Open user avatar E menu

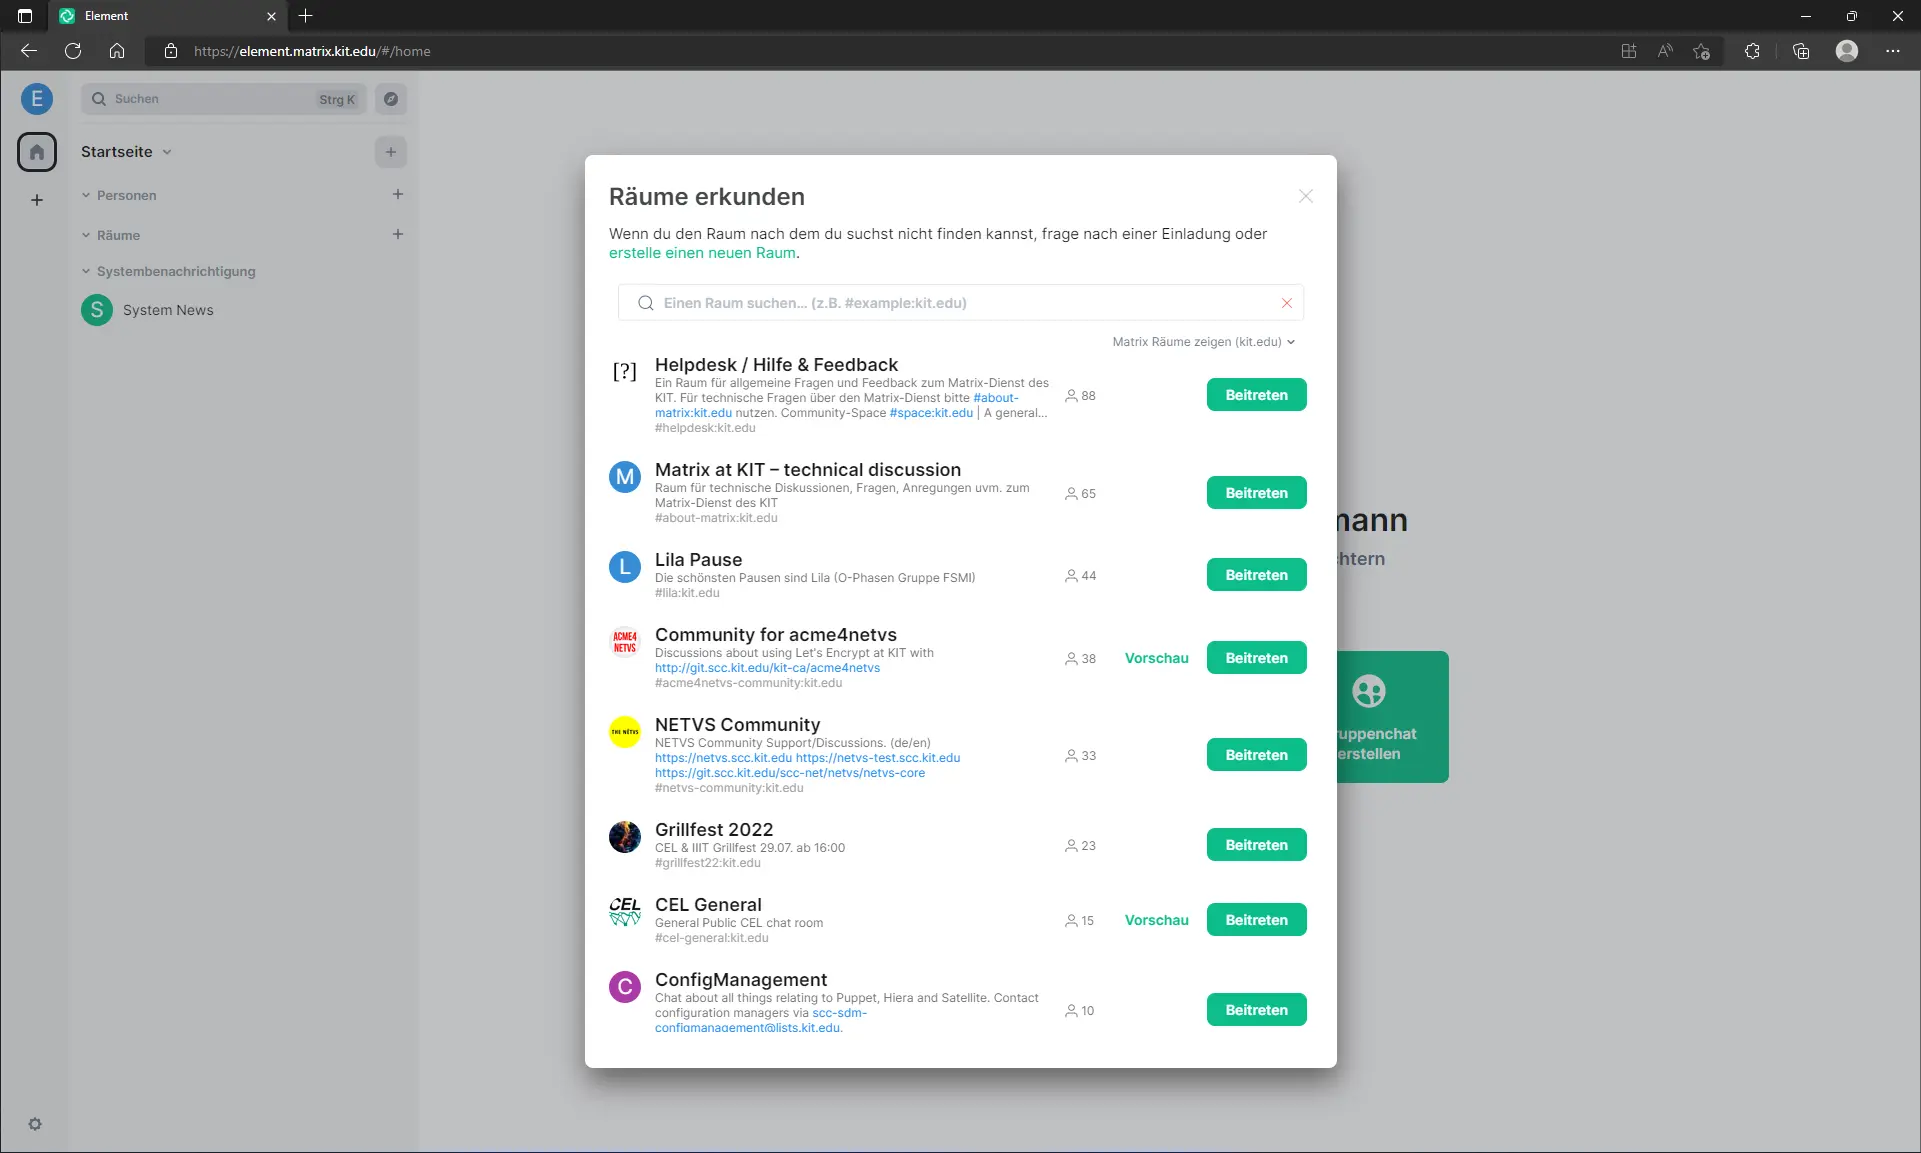tap(37, 99)
